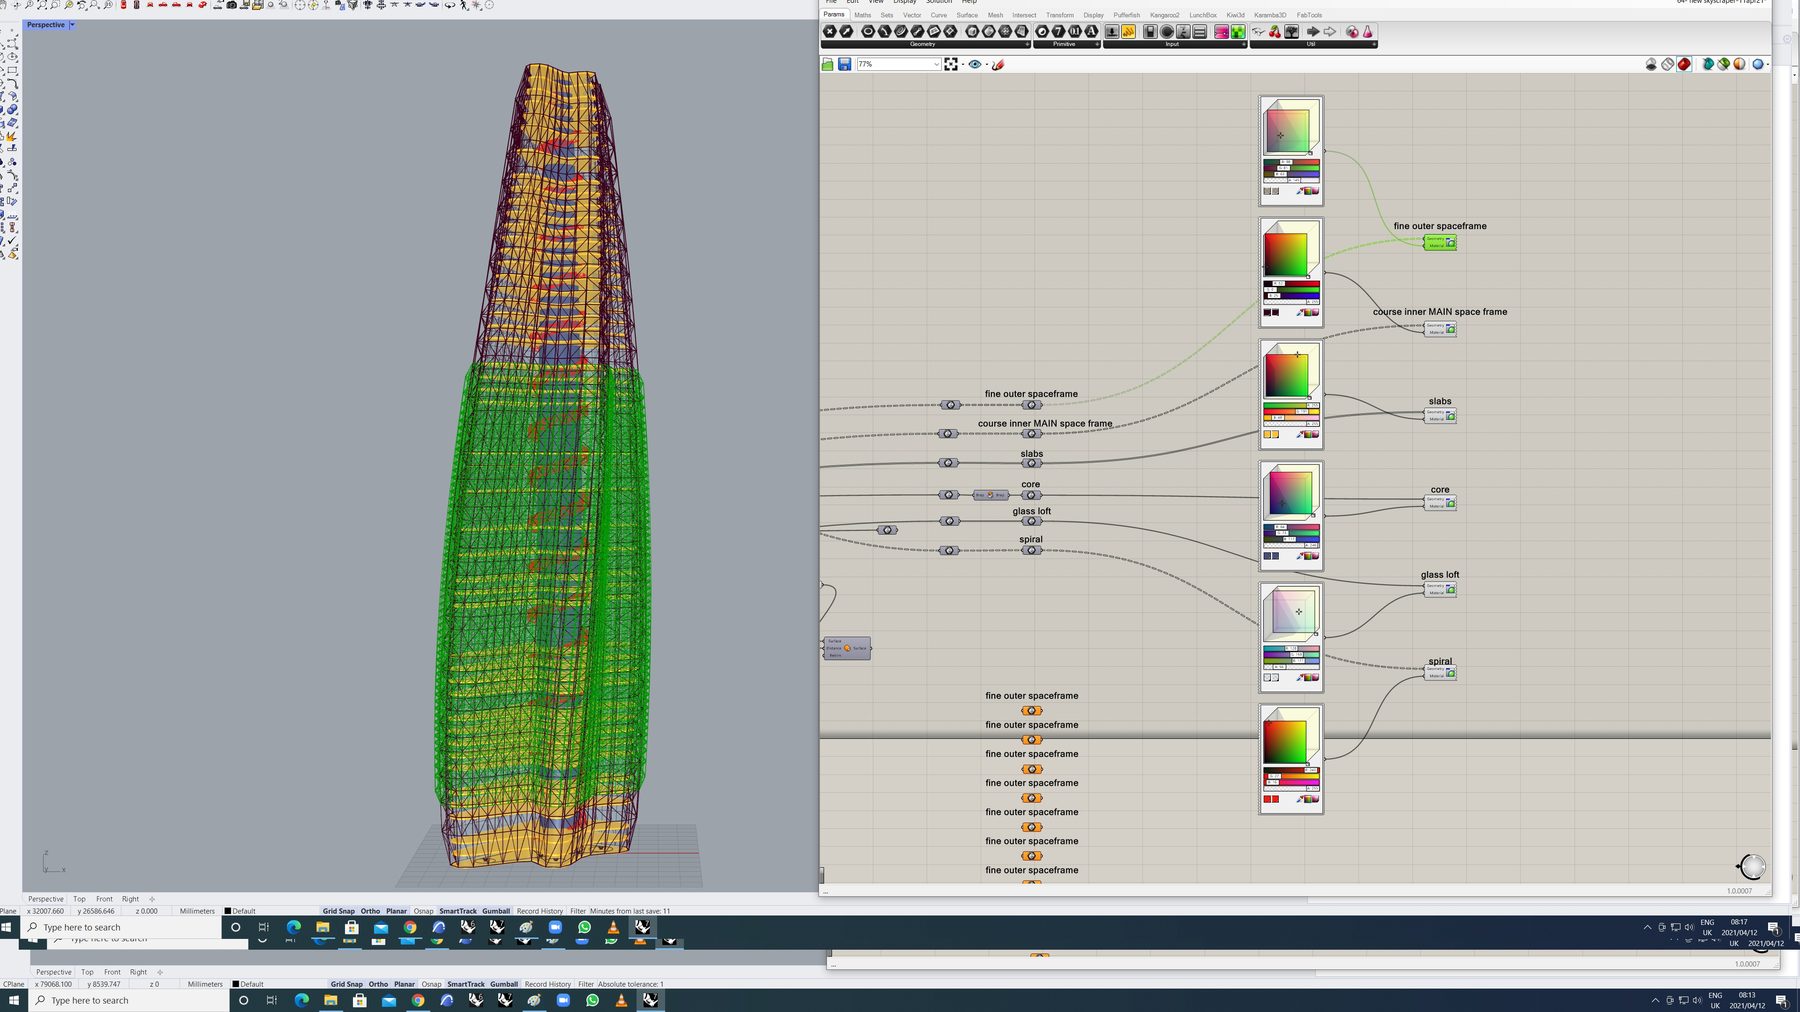Toggle Grid Snap beside 'Minutes from last save'
The width and height of the screenshot is (1800, 1012).
point(338,911)
